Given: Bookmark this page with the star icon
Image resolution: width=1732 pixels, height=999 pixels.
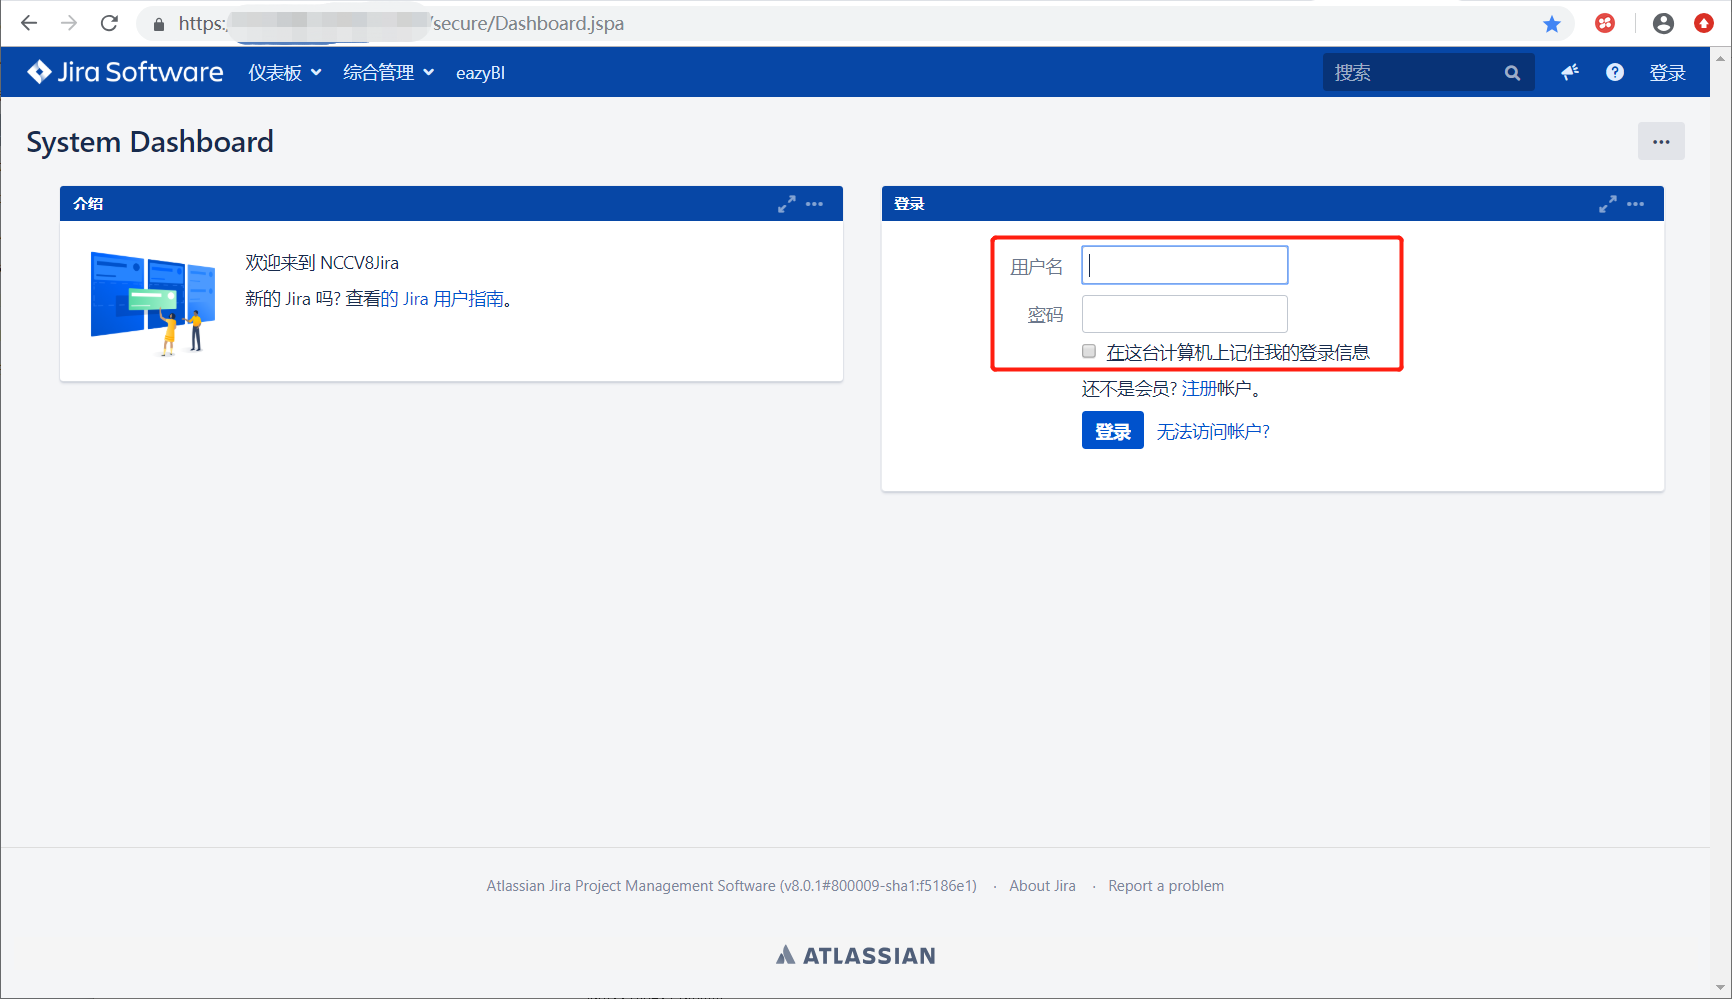Looking at the screenshot, I should click(x=1552, y=24).
